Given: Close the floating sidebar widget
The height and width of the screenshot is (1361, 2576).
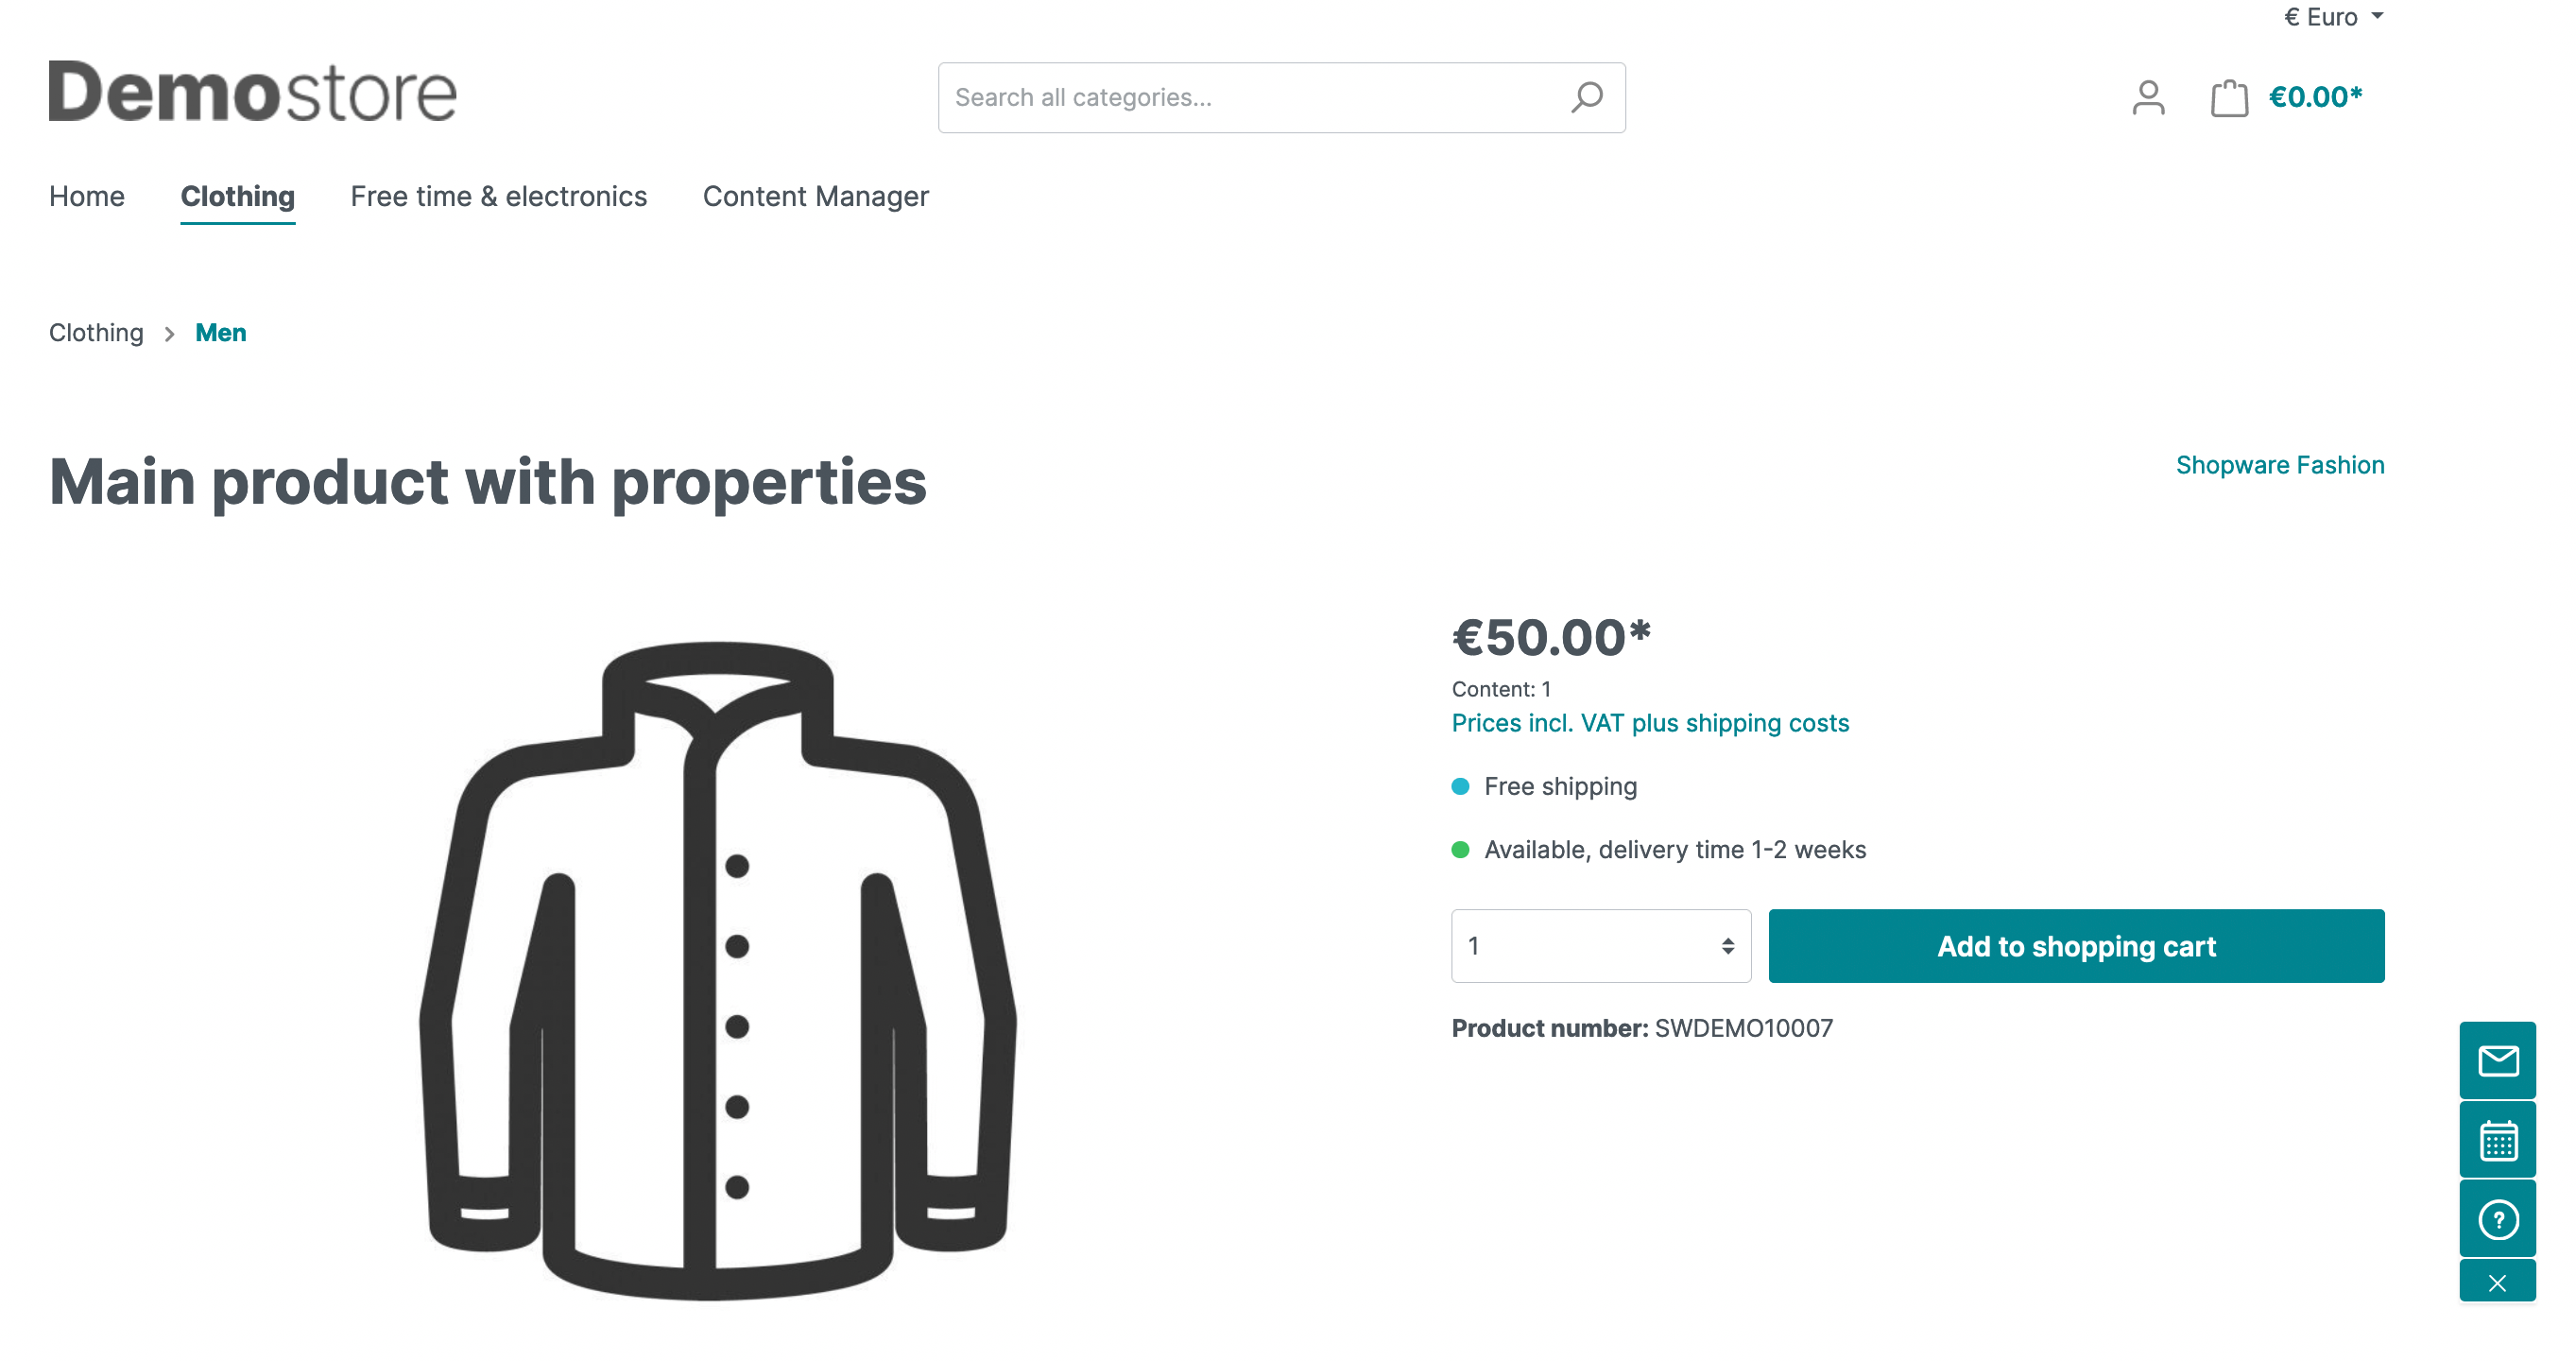Looking at the screenshot, I should (x=2497, y=1282).
